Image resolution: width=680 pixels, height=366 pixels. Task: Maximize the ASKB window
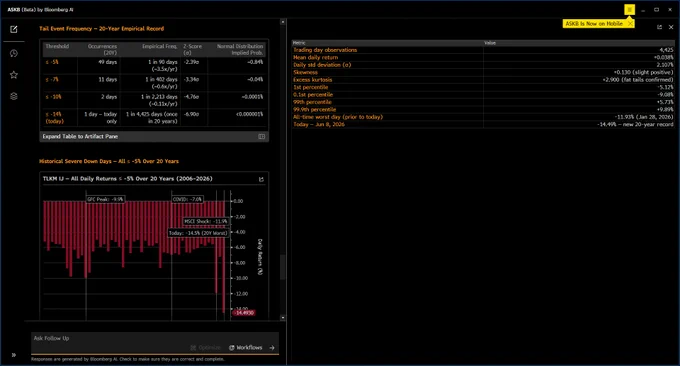click(657, 10)
